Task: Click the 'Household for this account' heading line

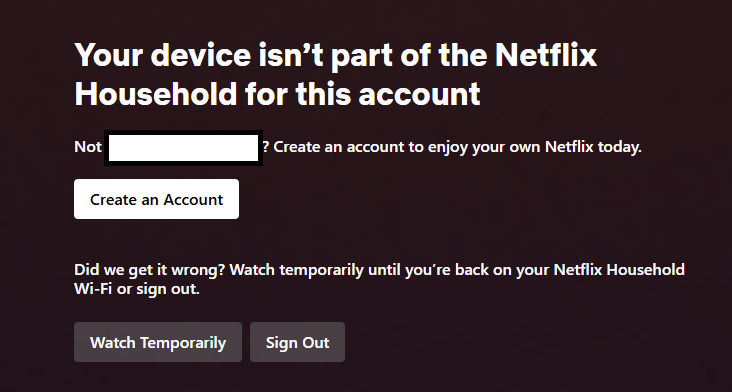Action: (277, 94)
